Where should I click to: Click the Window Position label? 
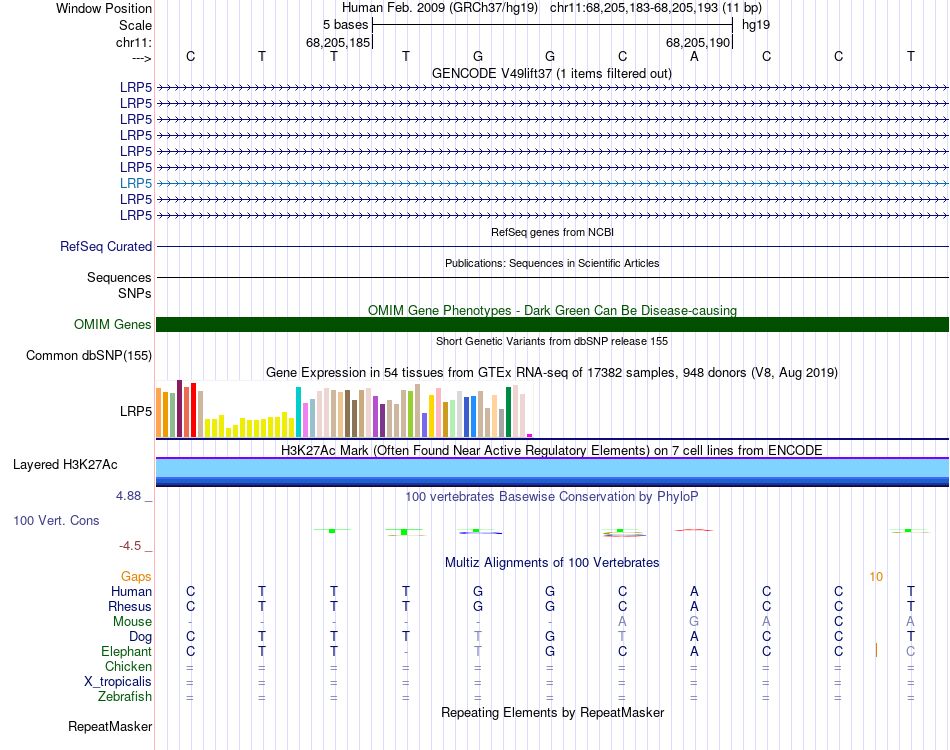coord(104,8)
